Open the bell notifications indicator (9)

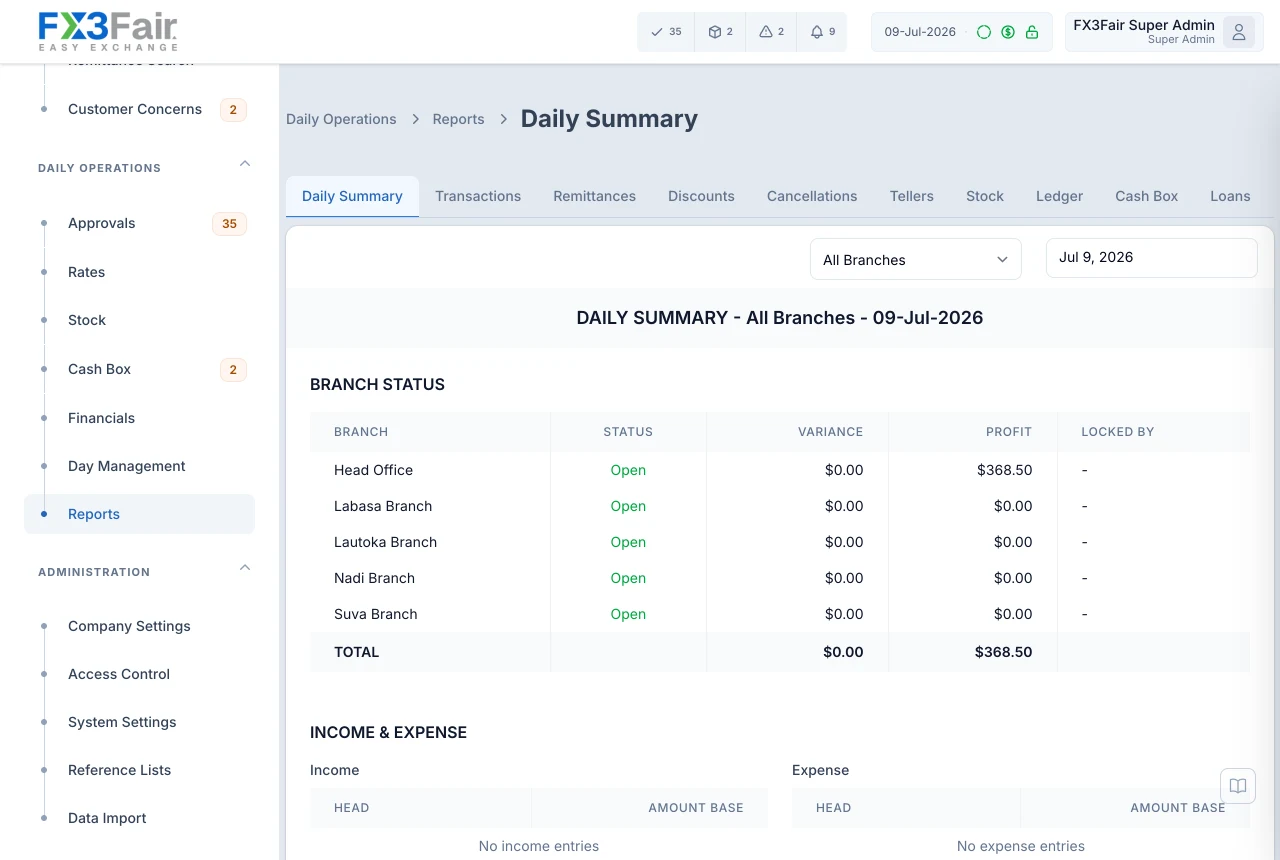[822, 32]
